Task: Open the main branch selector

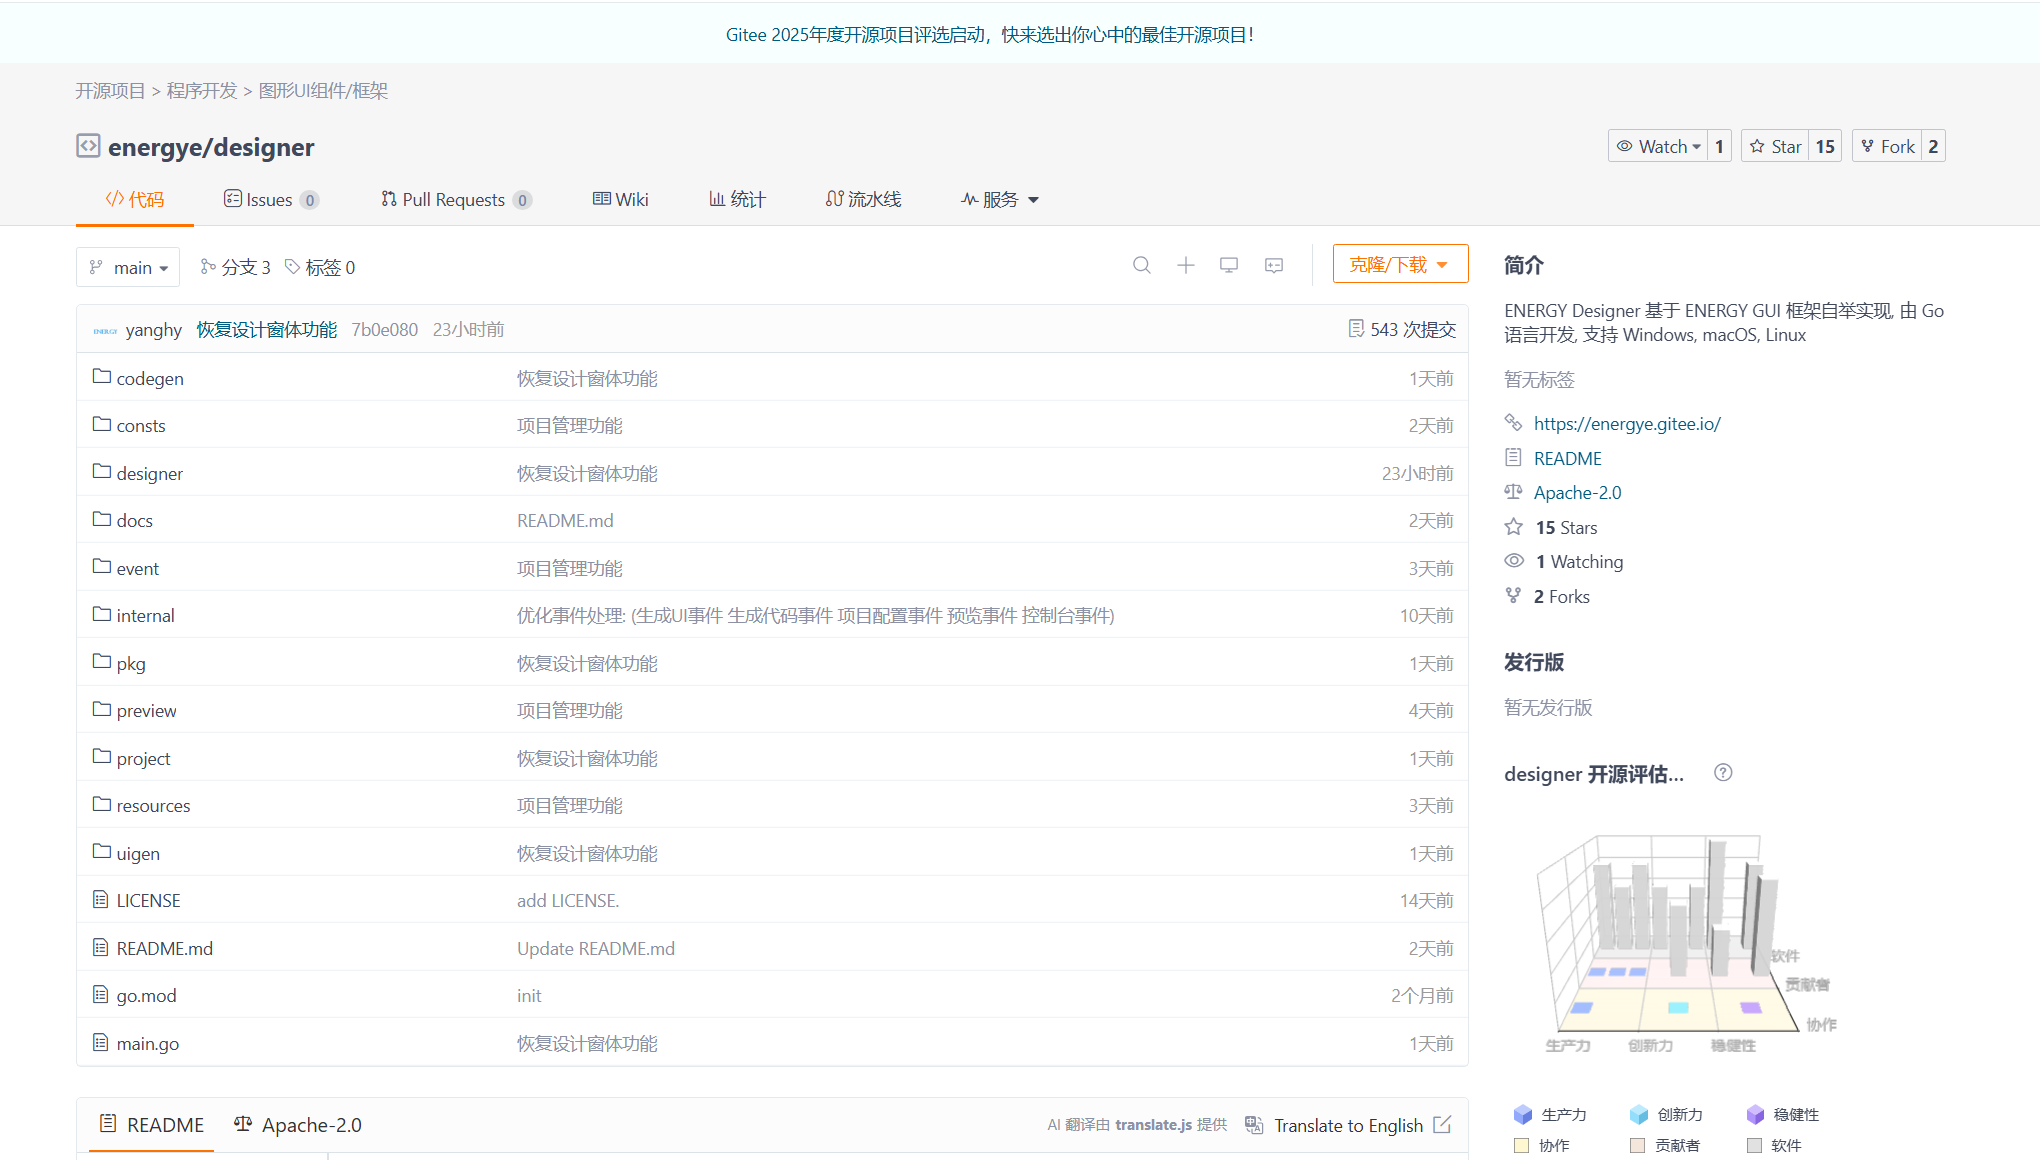Action: click(x=128, y=267)
